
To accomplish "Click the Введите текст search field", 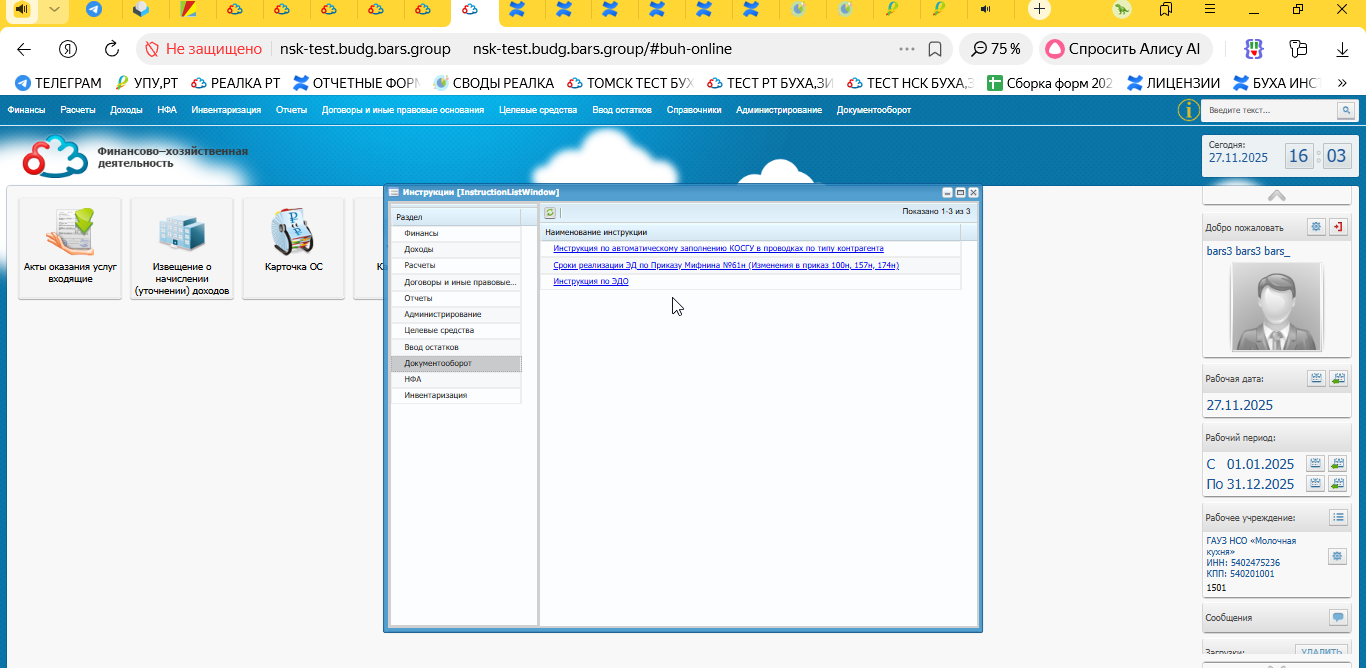I will click(1270, 110).
